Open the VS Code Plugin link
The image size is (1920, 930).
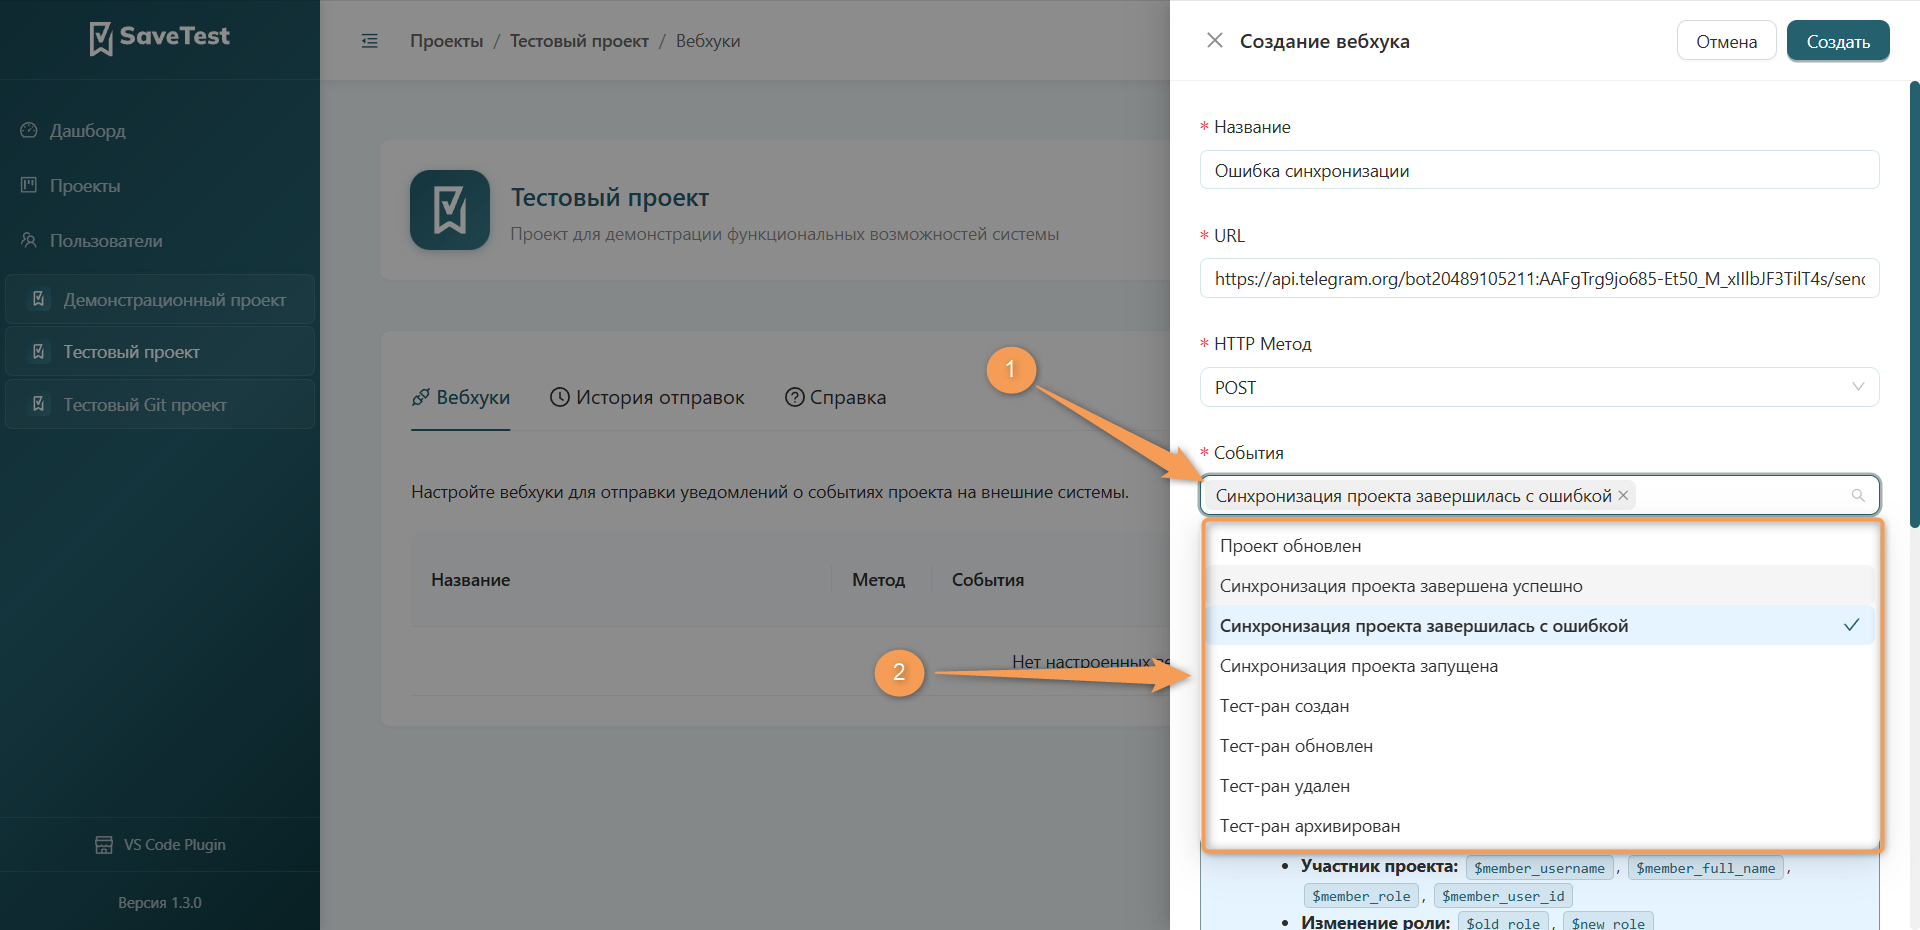[x=160, y=845]
